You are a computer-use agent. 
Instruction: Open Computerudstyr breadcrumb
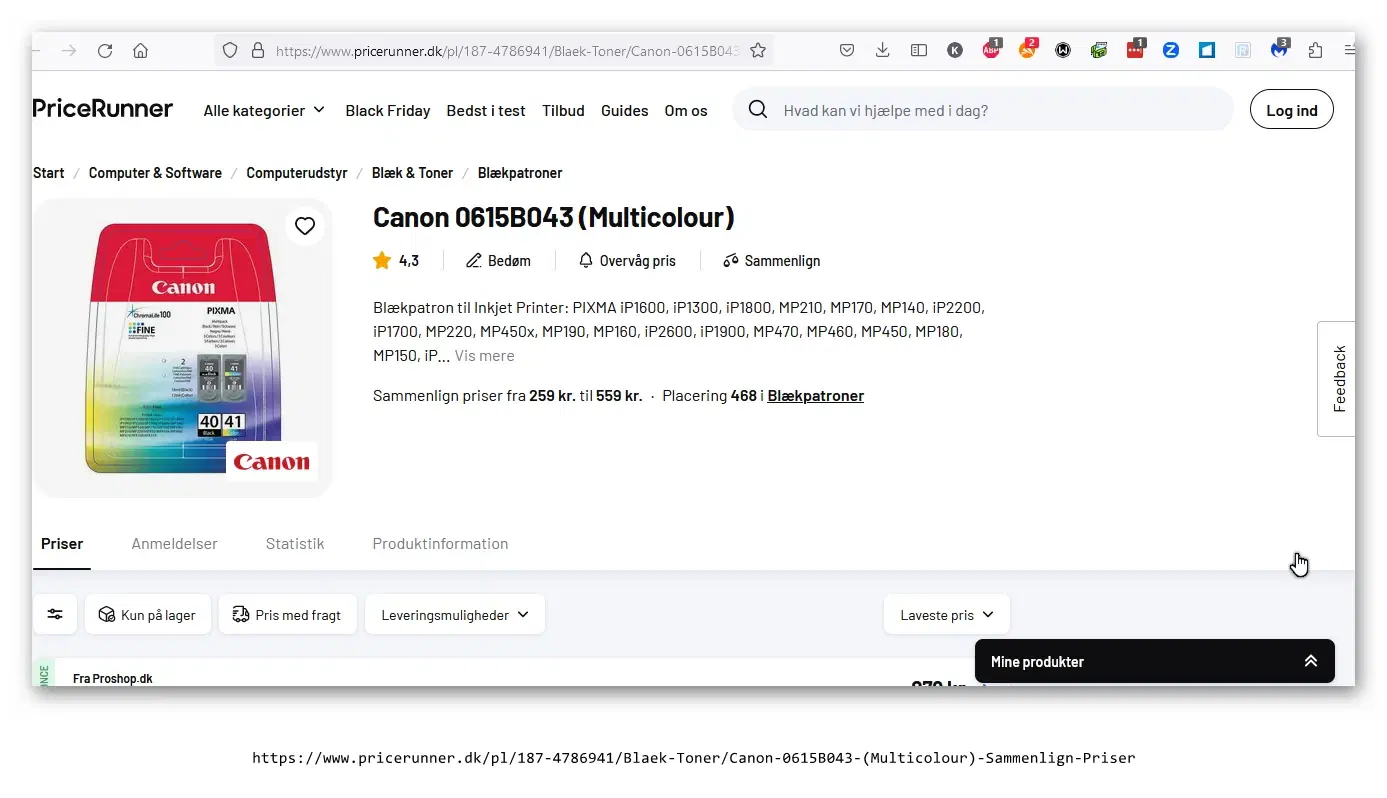coord(297,173)
